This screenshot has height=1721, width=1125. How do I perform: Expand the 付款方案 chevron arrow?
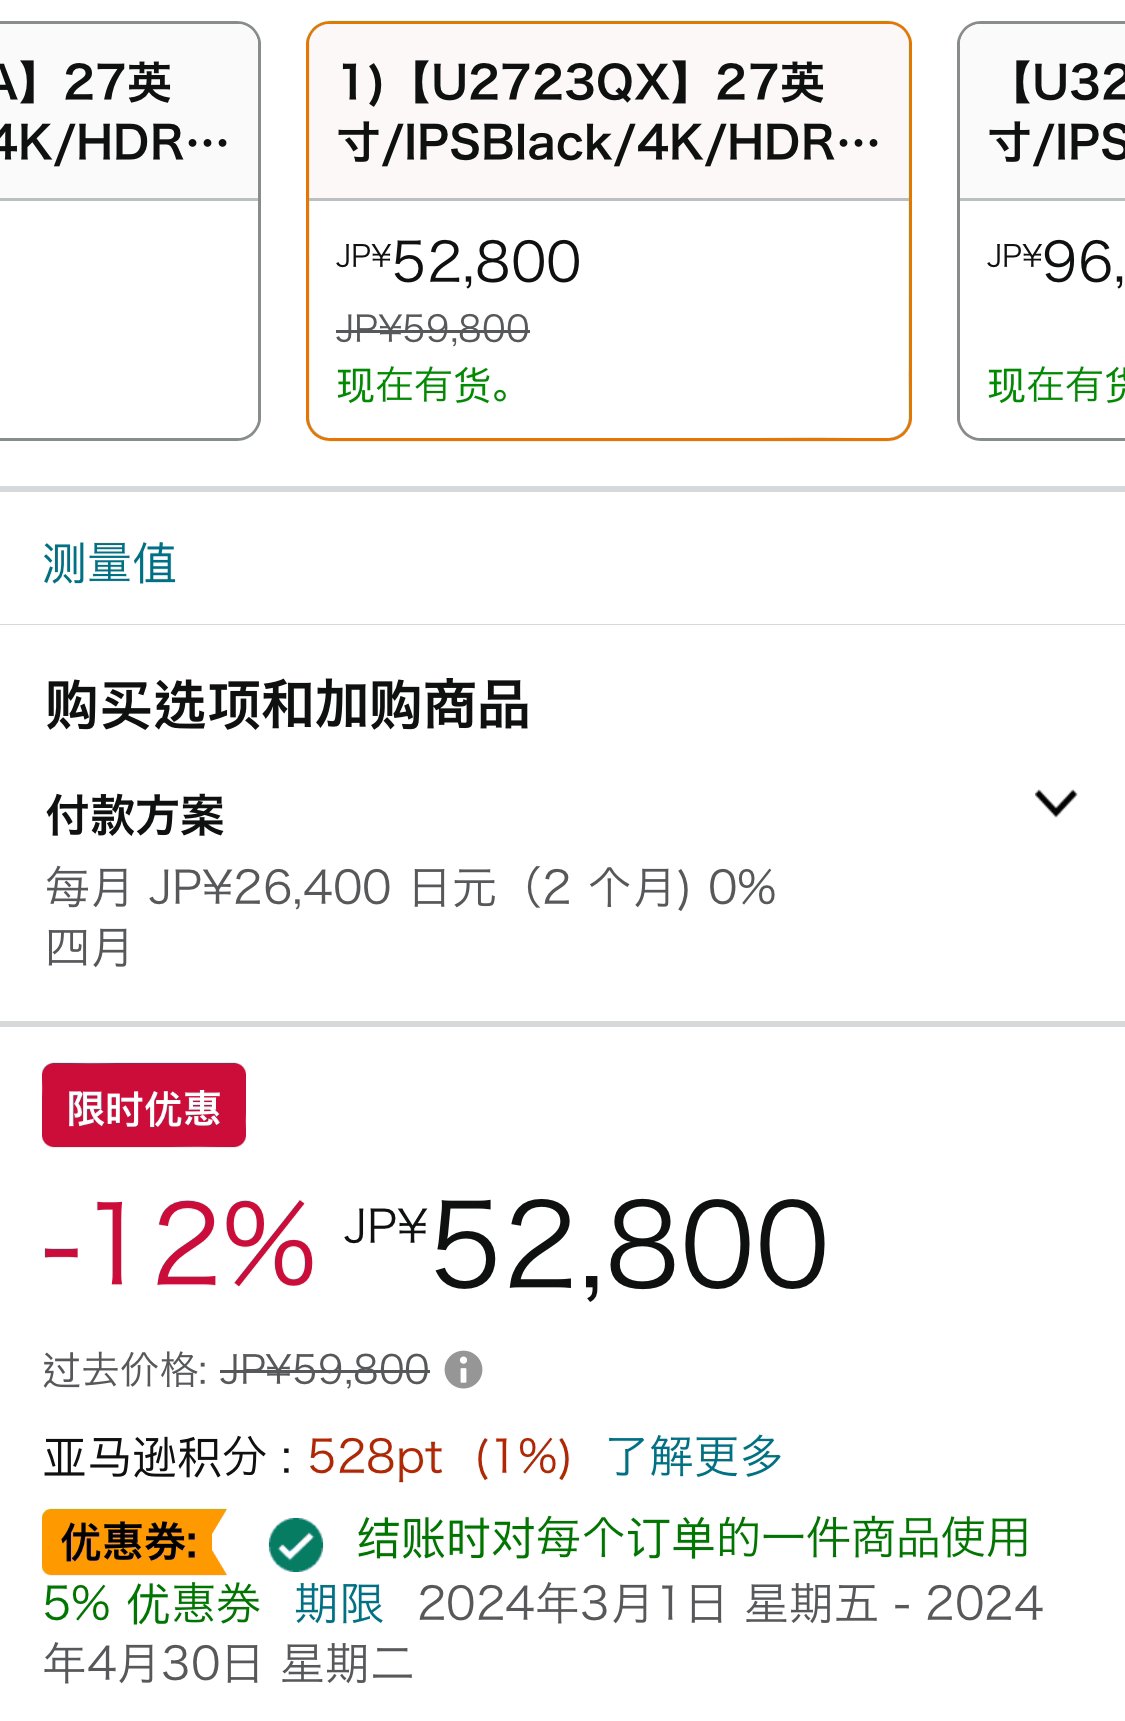1055,803
